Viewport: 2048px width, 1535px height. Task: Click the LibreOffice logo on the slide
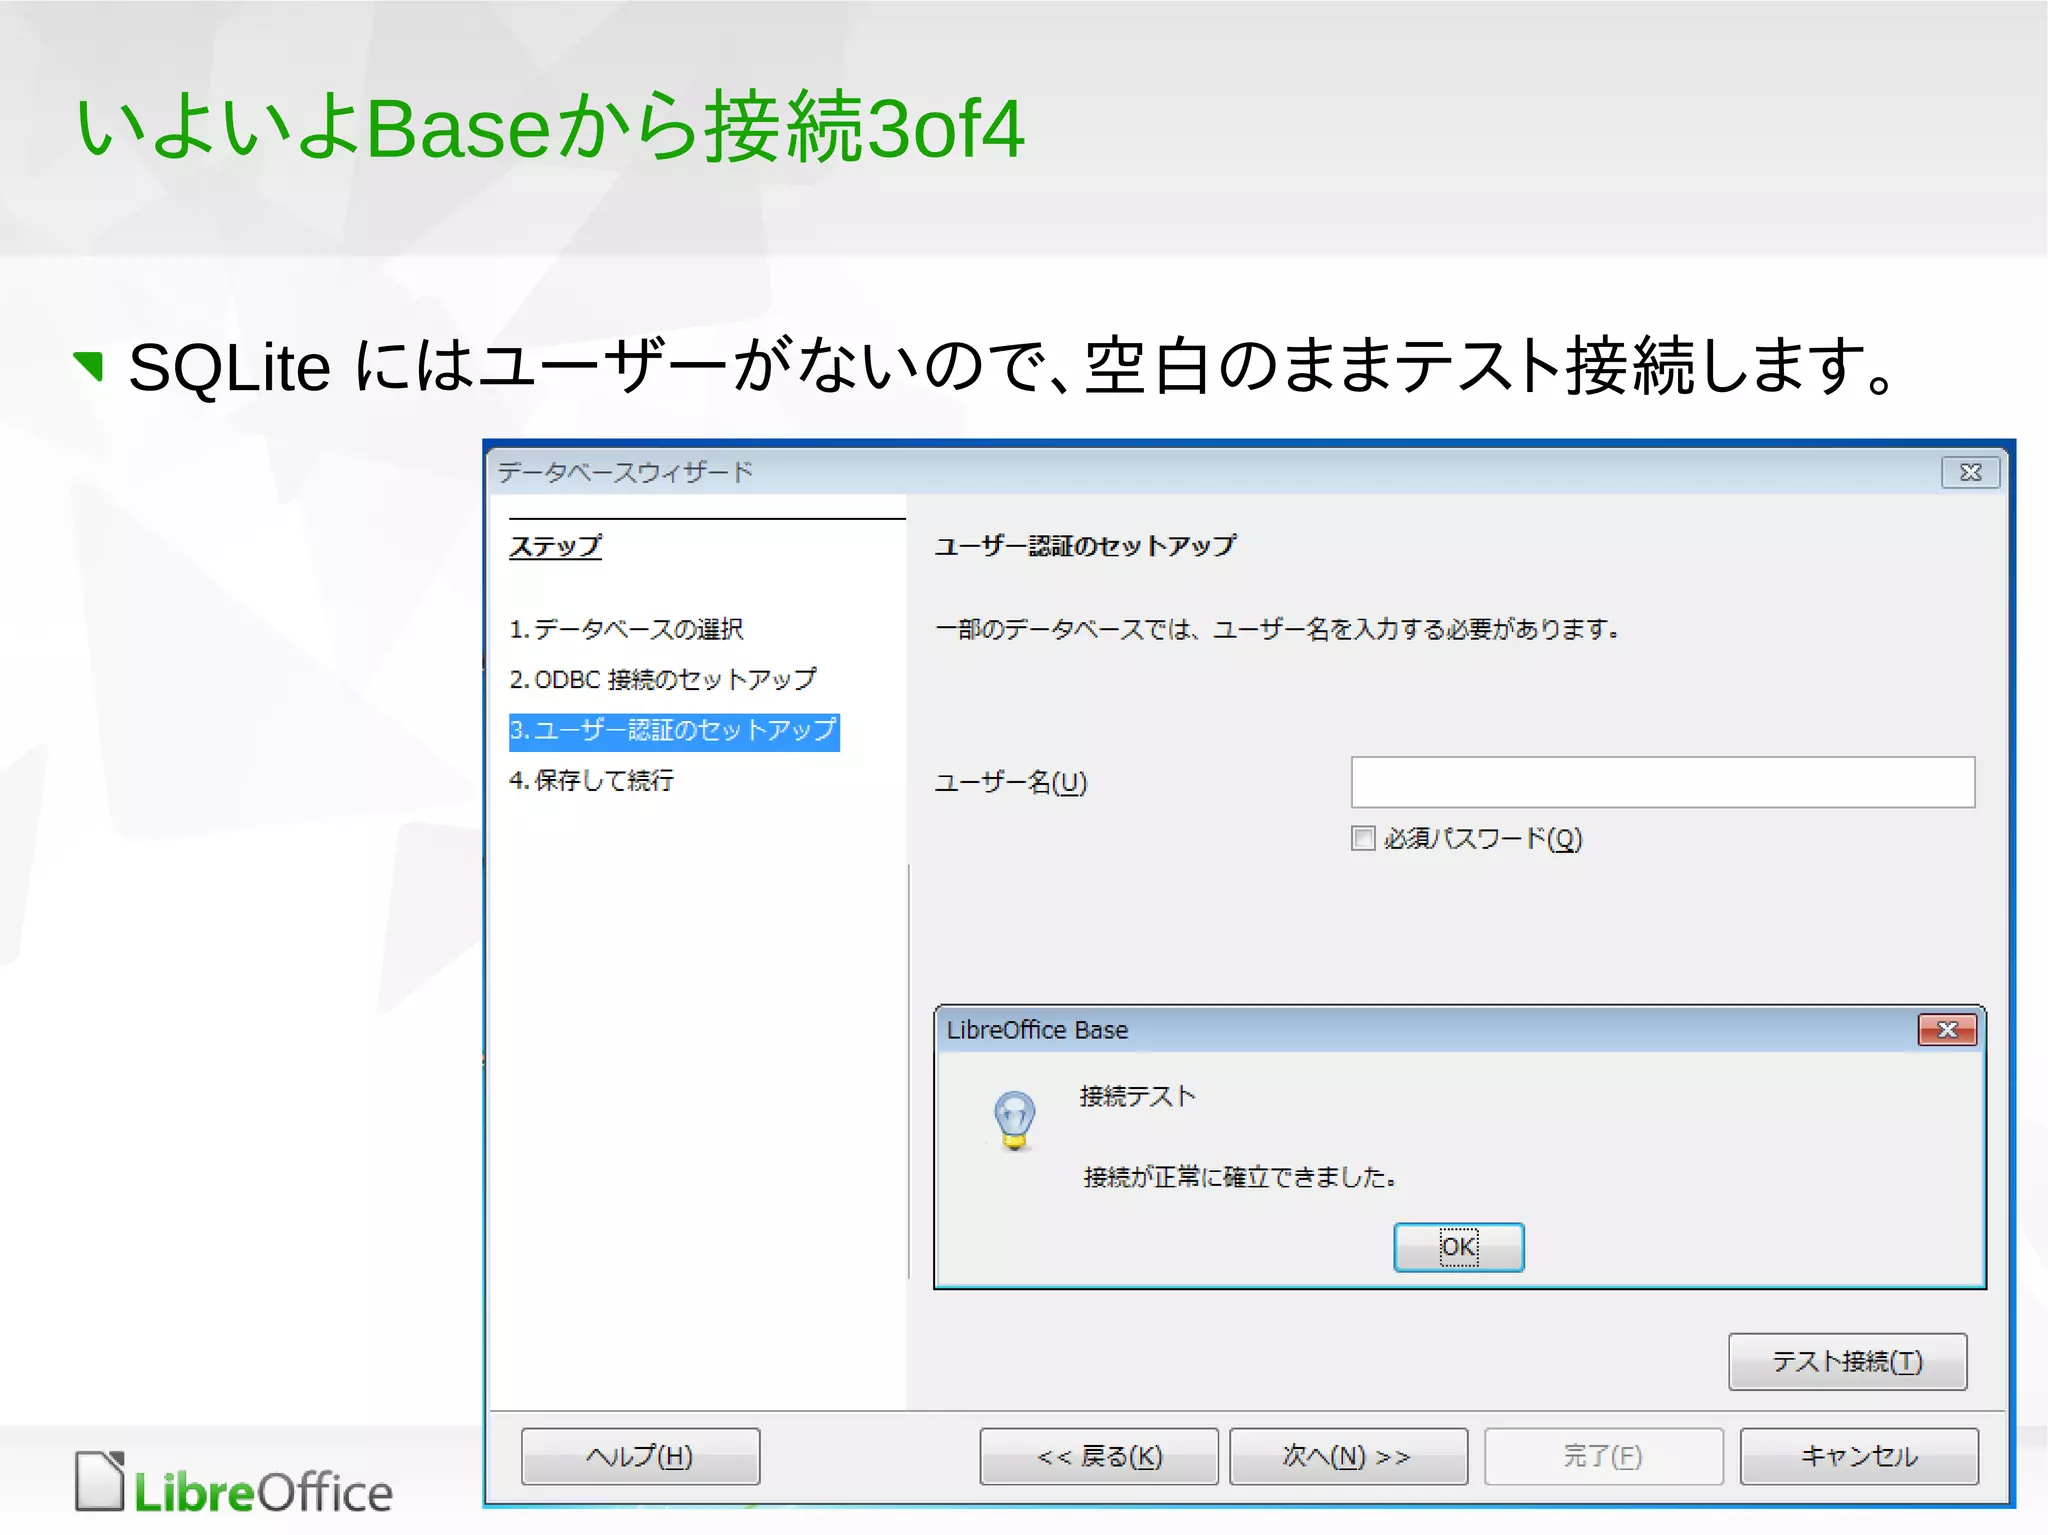pyautogui.click(x=234, y=1484)
